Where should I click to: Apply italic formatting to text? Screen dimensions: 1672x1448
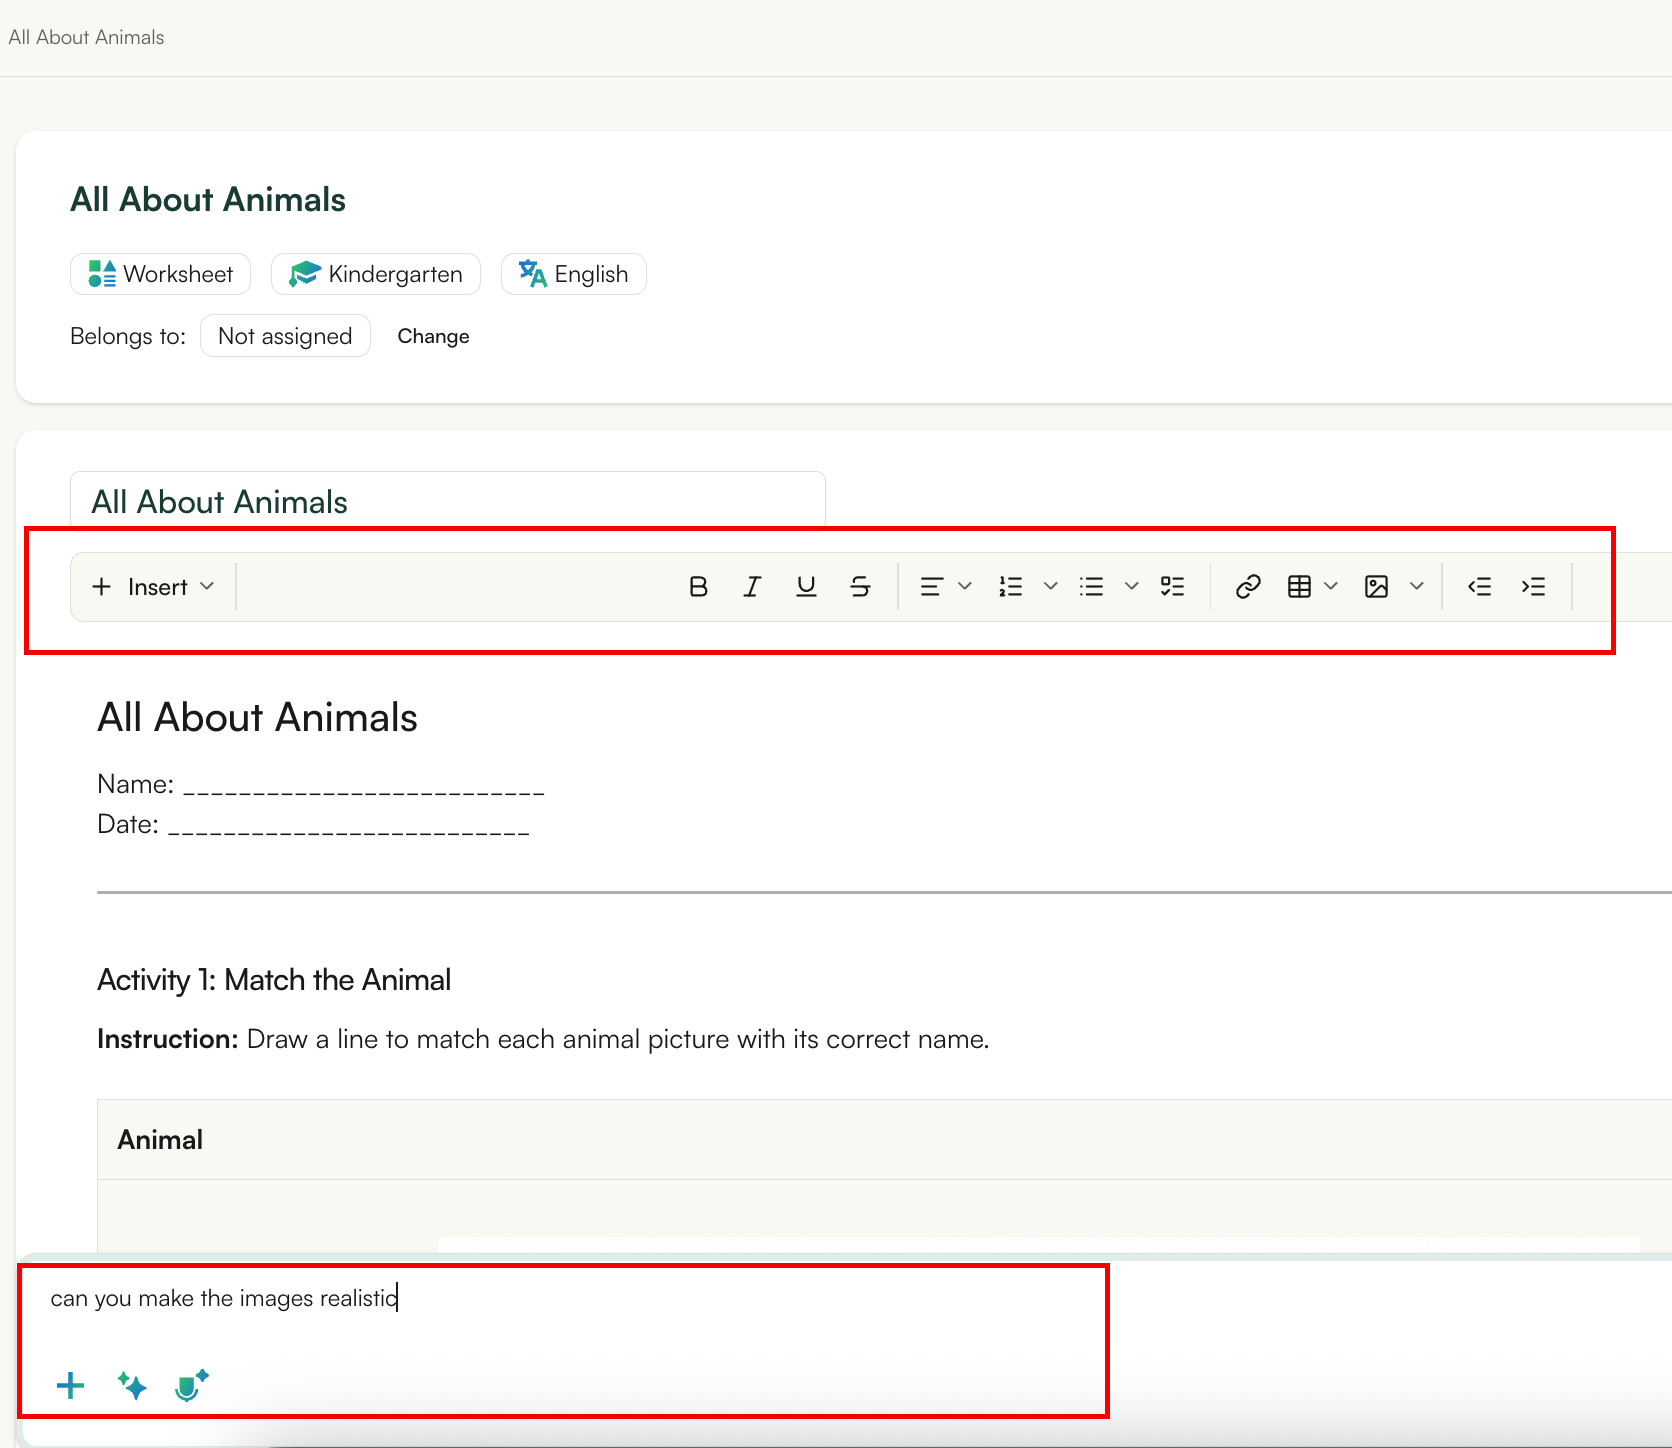pos(752,586)
